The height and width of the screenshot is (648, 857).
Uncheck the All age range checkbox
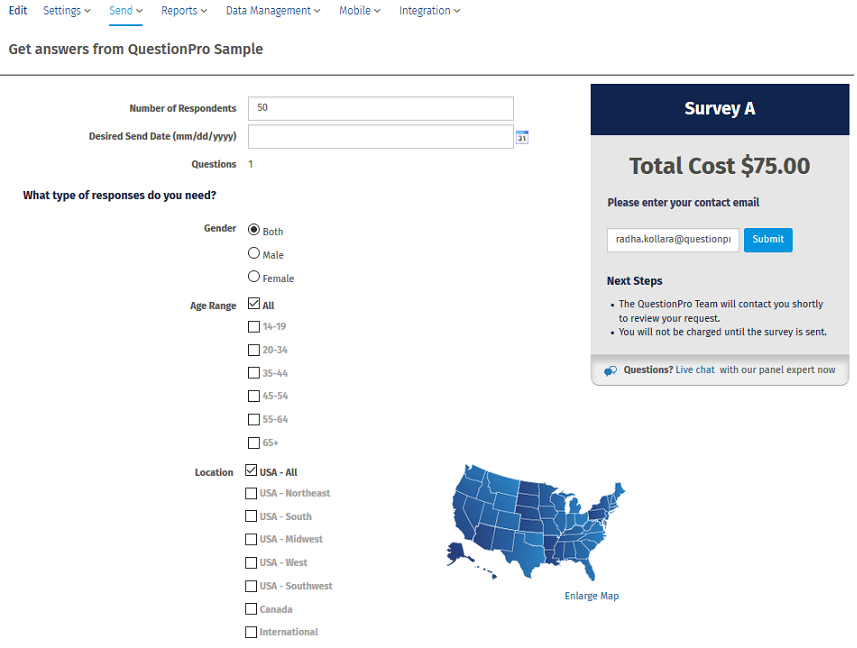pyautogui.click(x=254, y=303)
